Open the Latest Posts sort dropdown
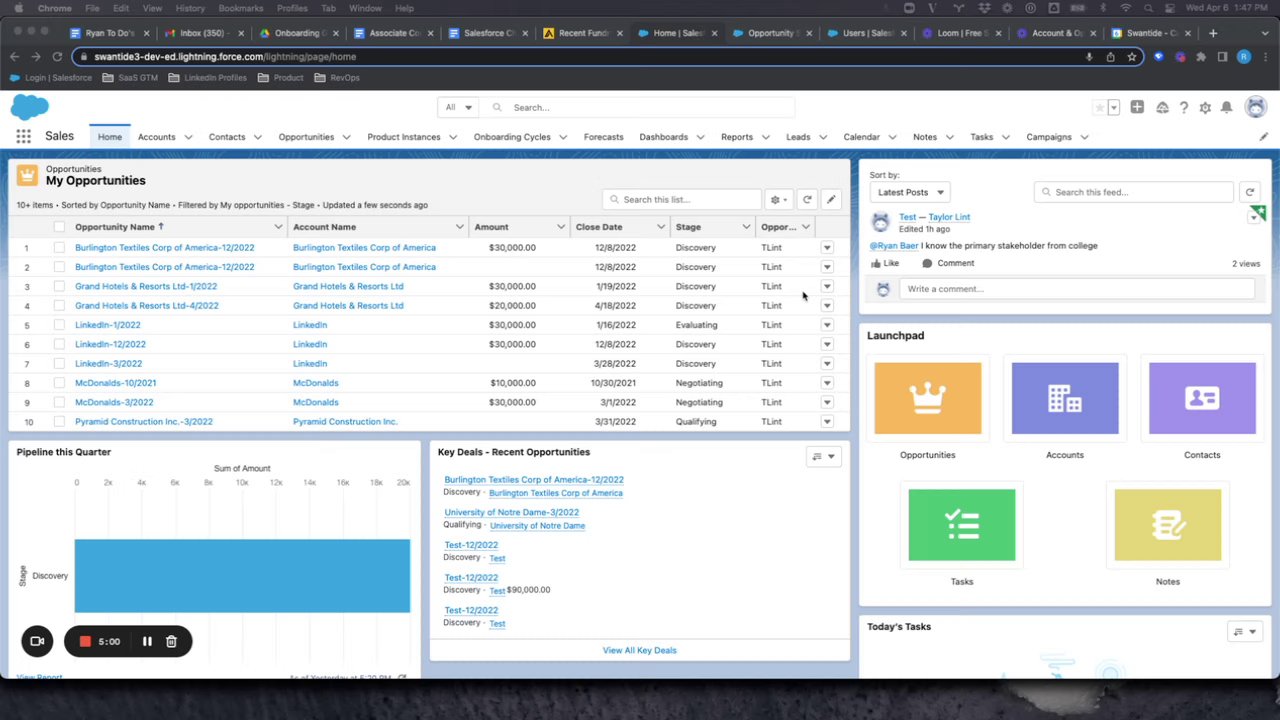 point(911,192)
